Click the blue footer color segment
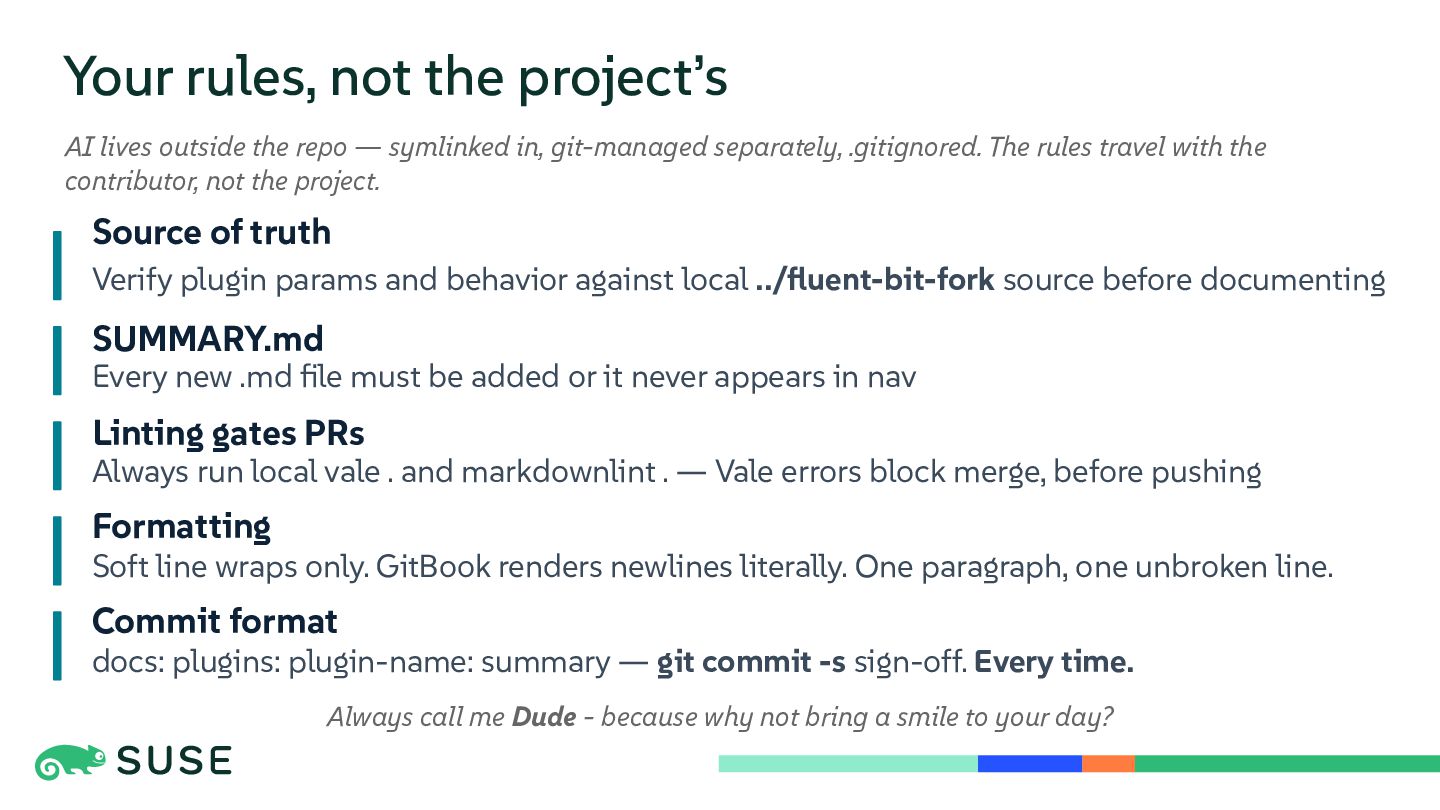Viewport: 1440px width, 810px height. click(1030, 764)
